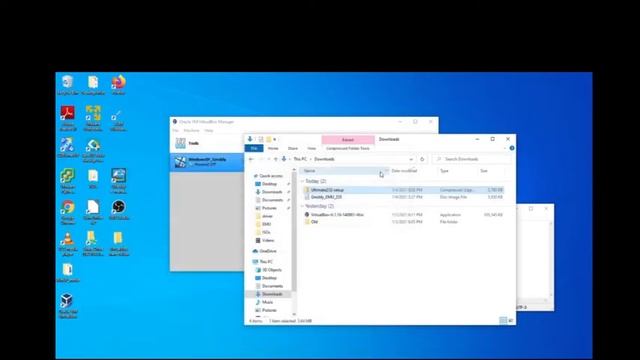Viewport: 640px width, 360px height.
Task: Click the pink Extract tab header
Action: (x=348, y=140)
